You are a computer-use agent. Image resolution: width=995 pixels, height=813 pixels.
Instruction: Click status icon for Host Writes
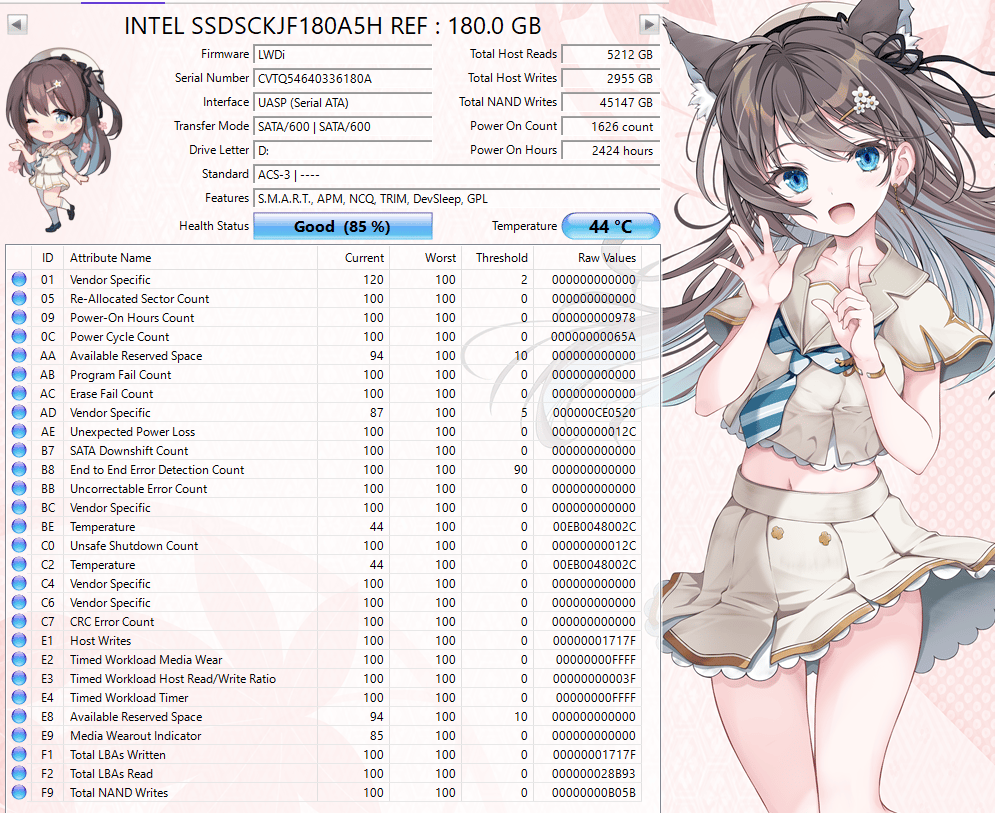click(x=19, y=640)
